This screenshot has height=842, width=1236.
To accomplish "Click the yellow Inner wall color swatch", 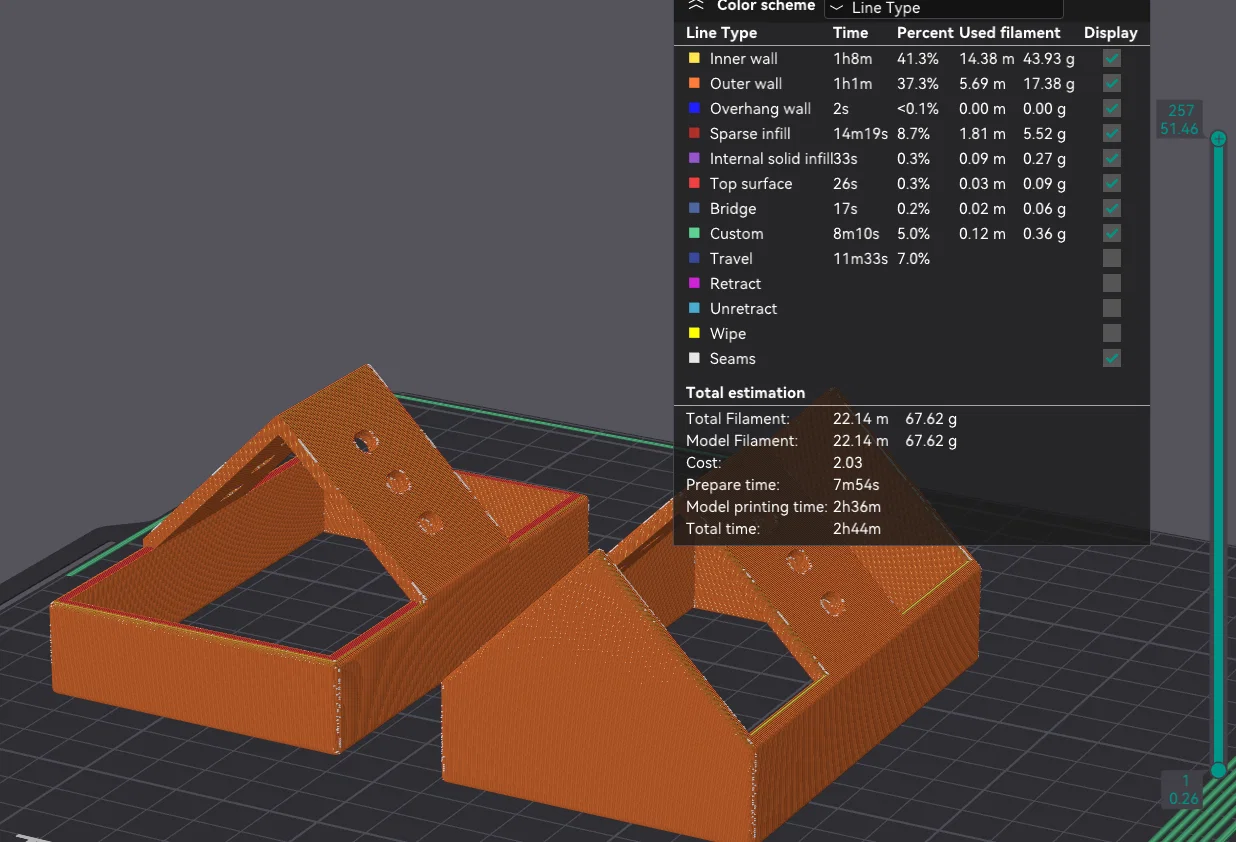I will [x=694, y=58].
